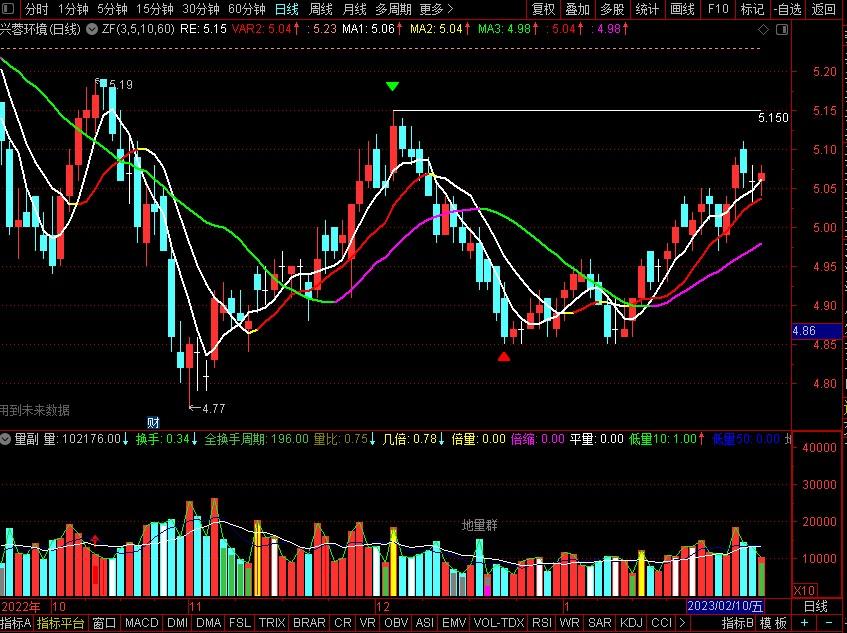Select the DMA indicator tab
The height and width of the screenshot is (633, 847).
click(x=209, y=623)
